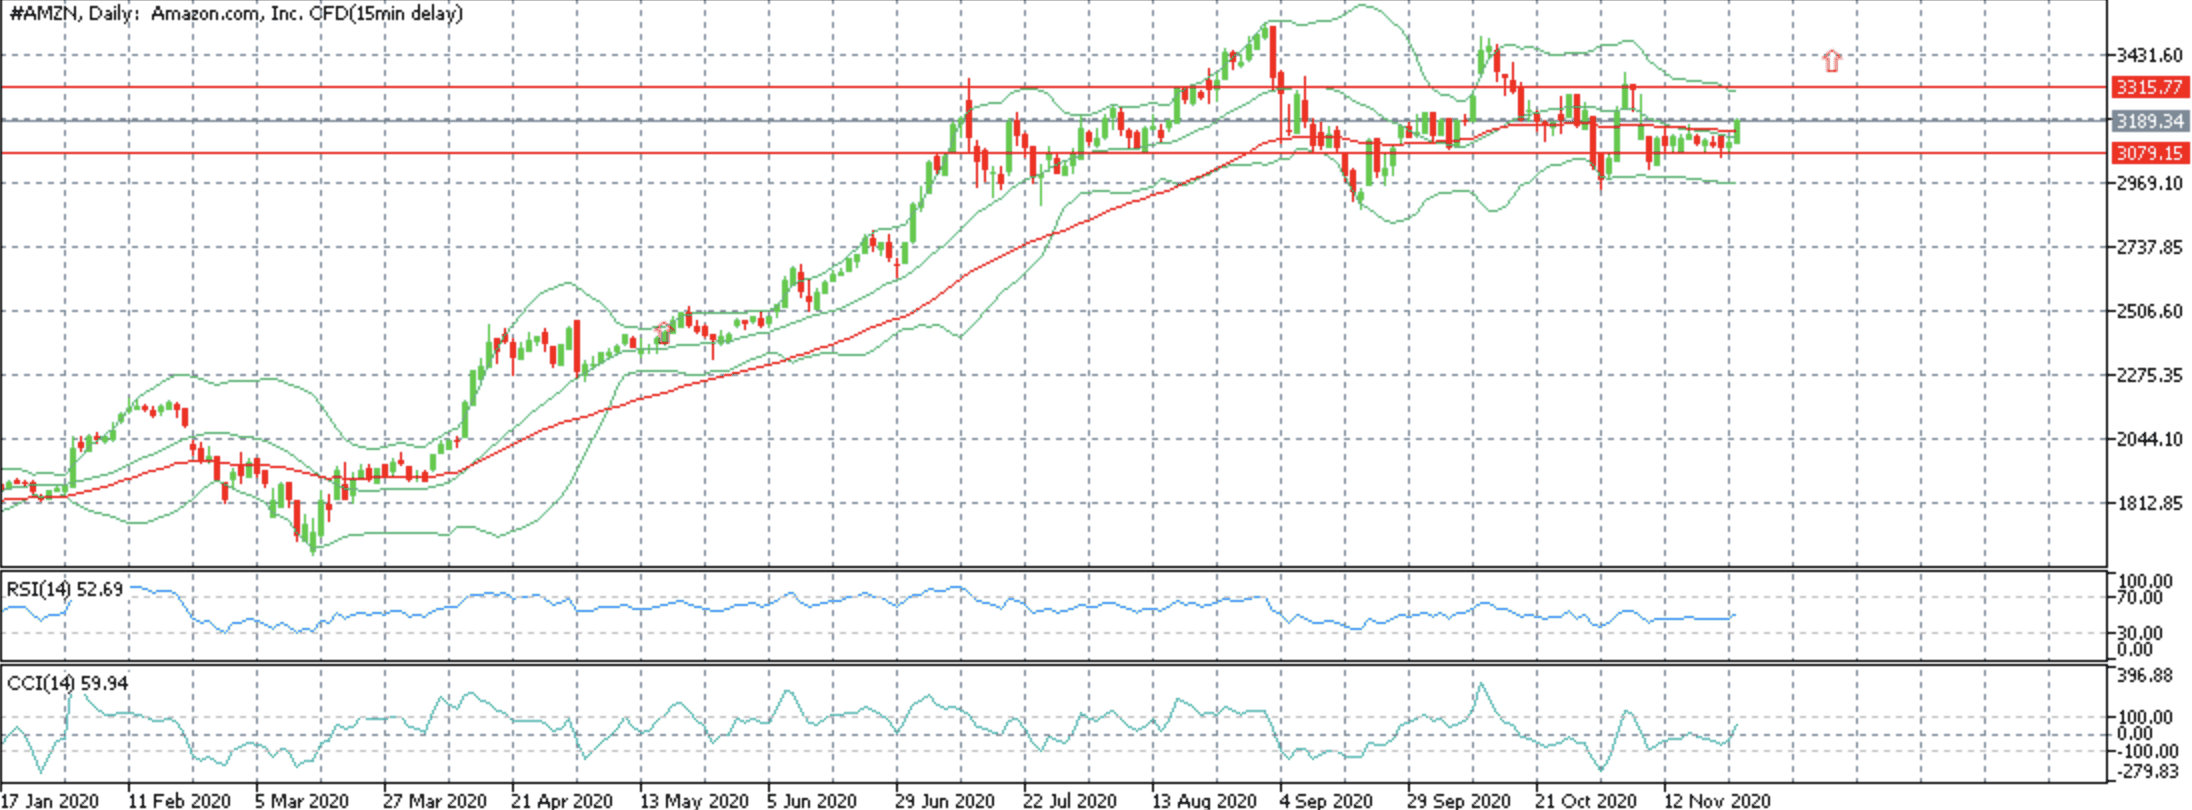Click the 2506.60 price scale value
This screenshot has width=2192, height=810.
pos(2149,311)
